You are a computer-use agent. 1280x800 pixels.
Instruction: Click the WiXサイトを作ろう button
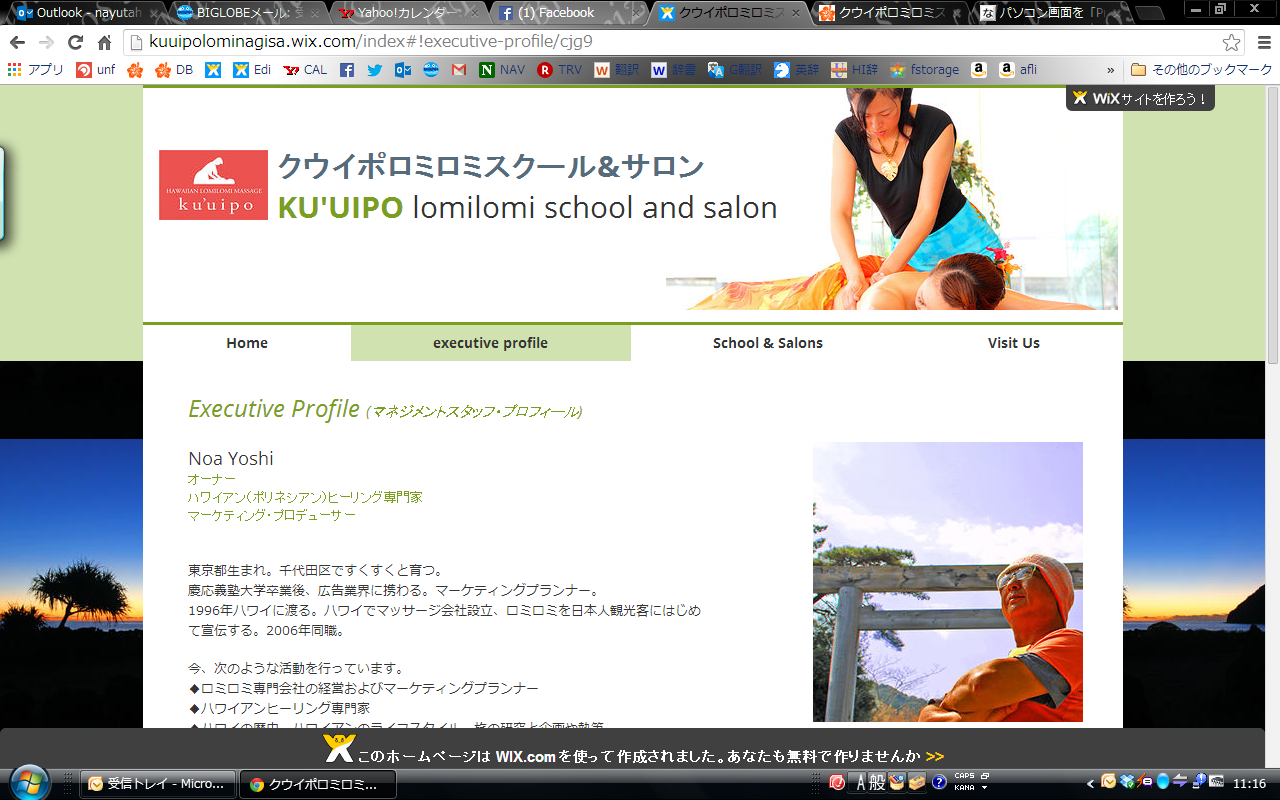pyautogui.click(x=1140, y=99)
